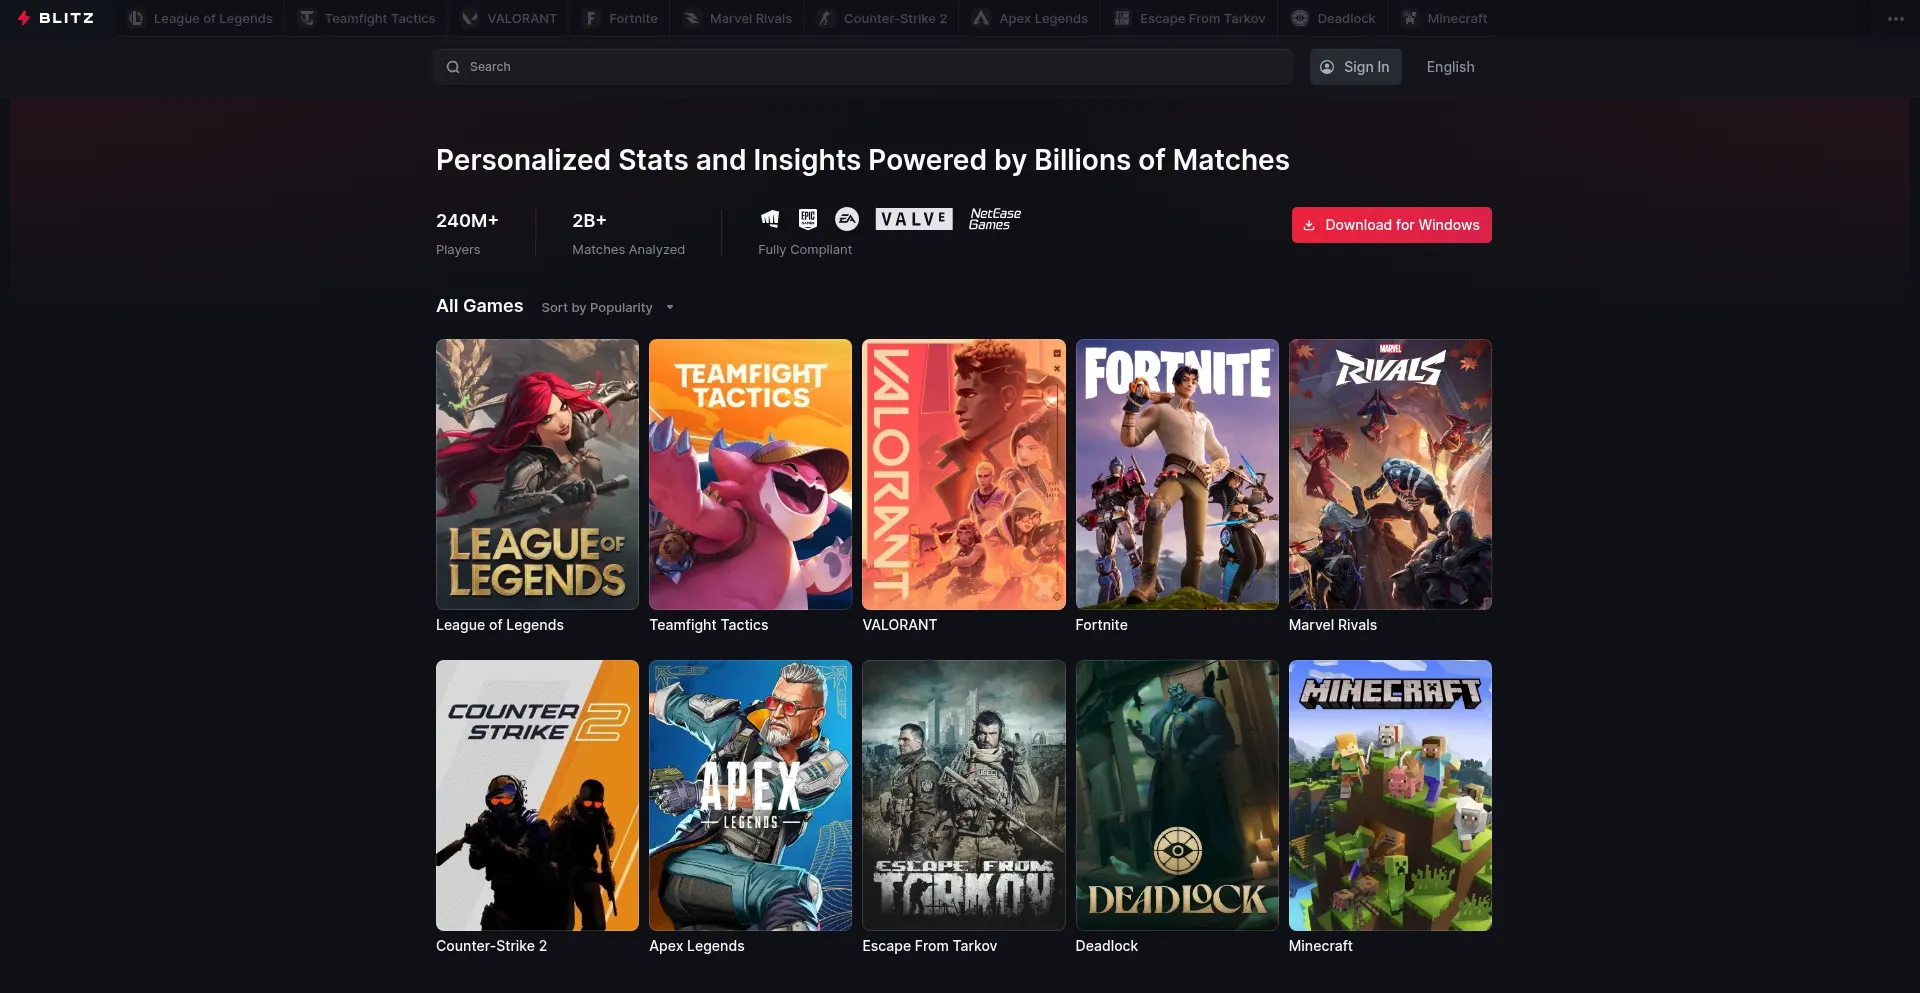Open the Marvel Rivals game cover
This screenshot has width=1920, height=993.
[x=1389, y=474]
